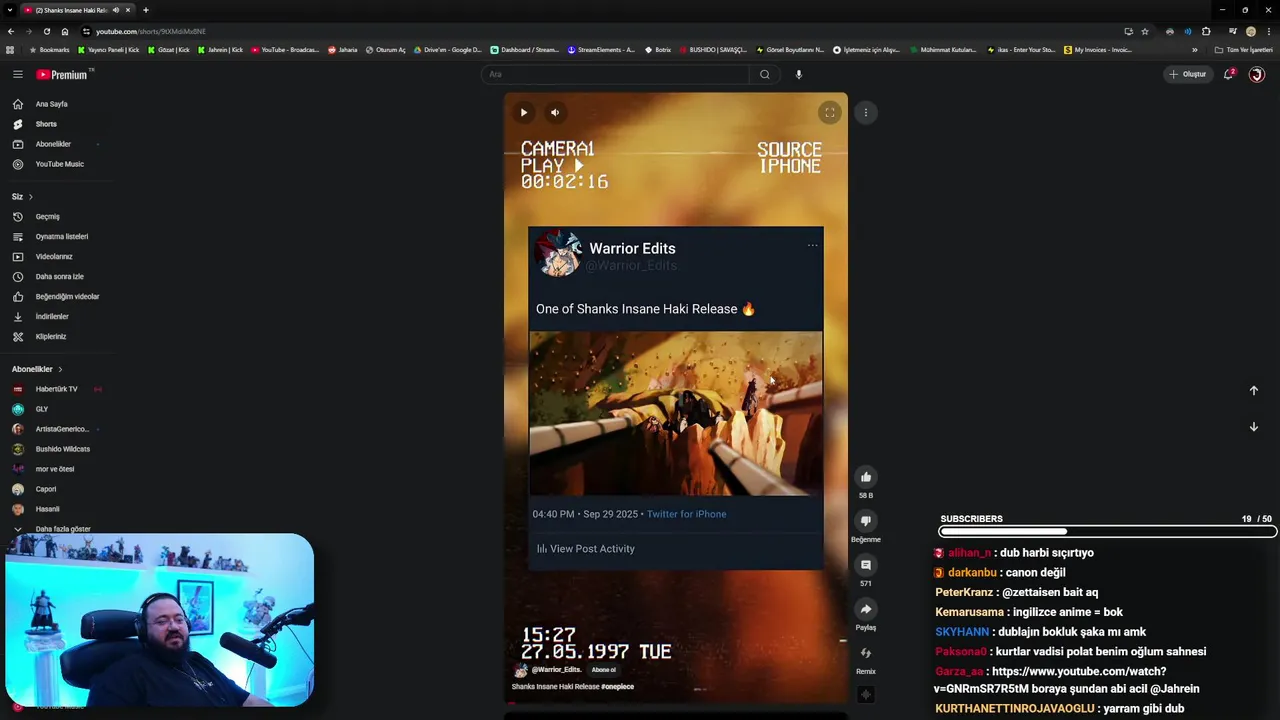This screenshot has height=720, width=1280.
Task: Open Yayıncı Paneli | Kick bookmark
Action: point(109,50)
